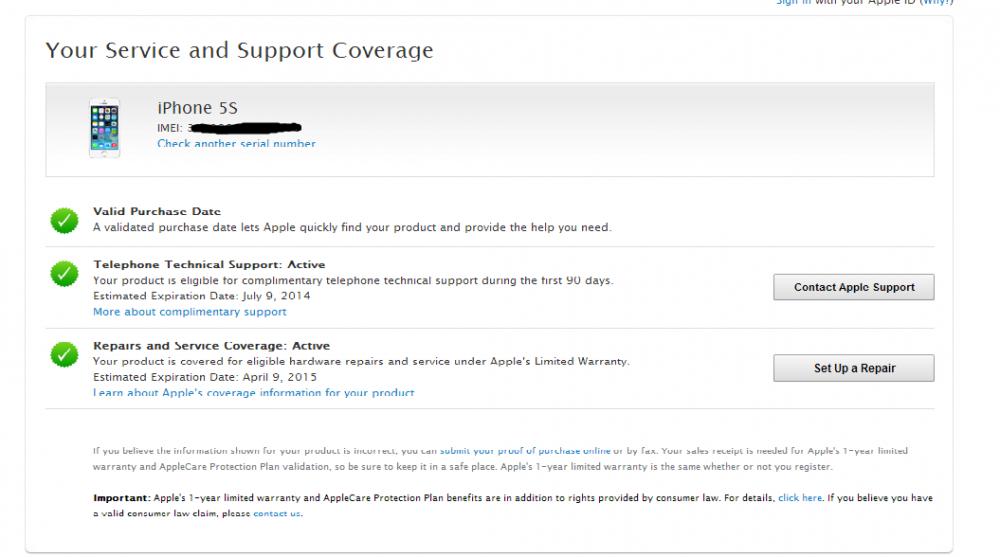Open the 'contact us' link
Image resolution: width=1000 pixels, height=557 pixels.
pyautogui.click(x=277, y=514)
